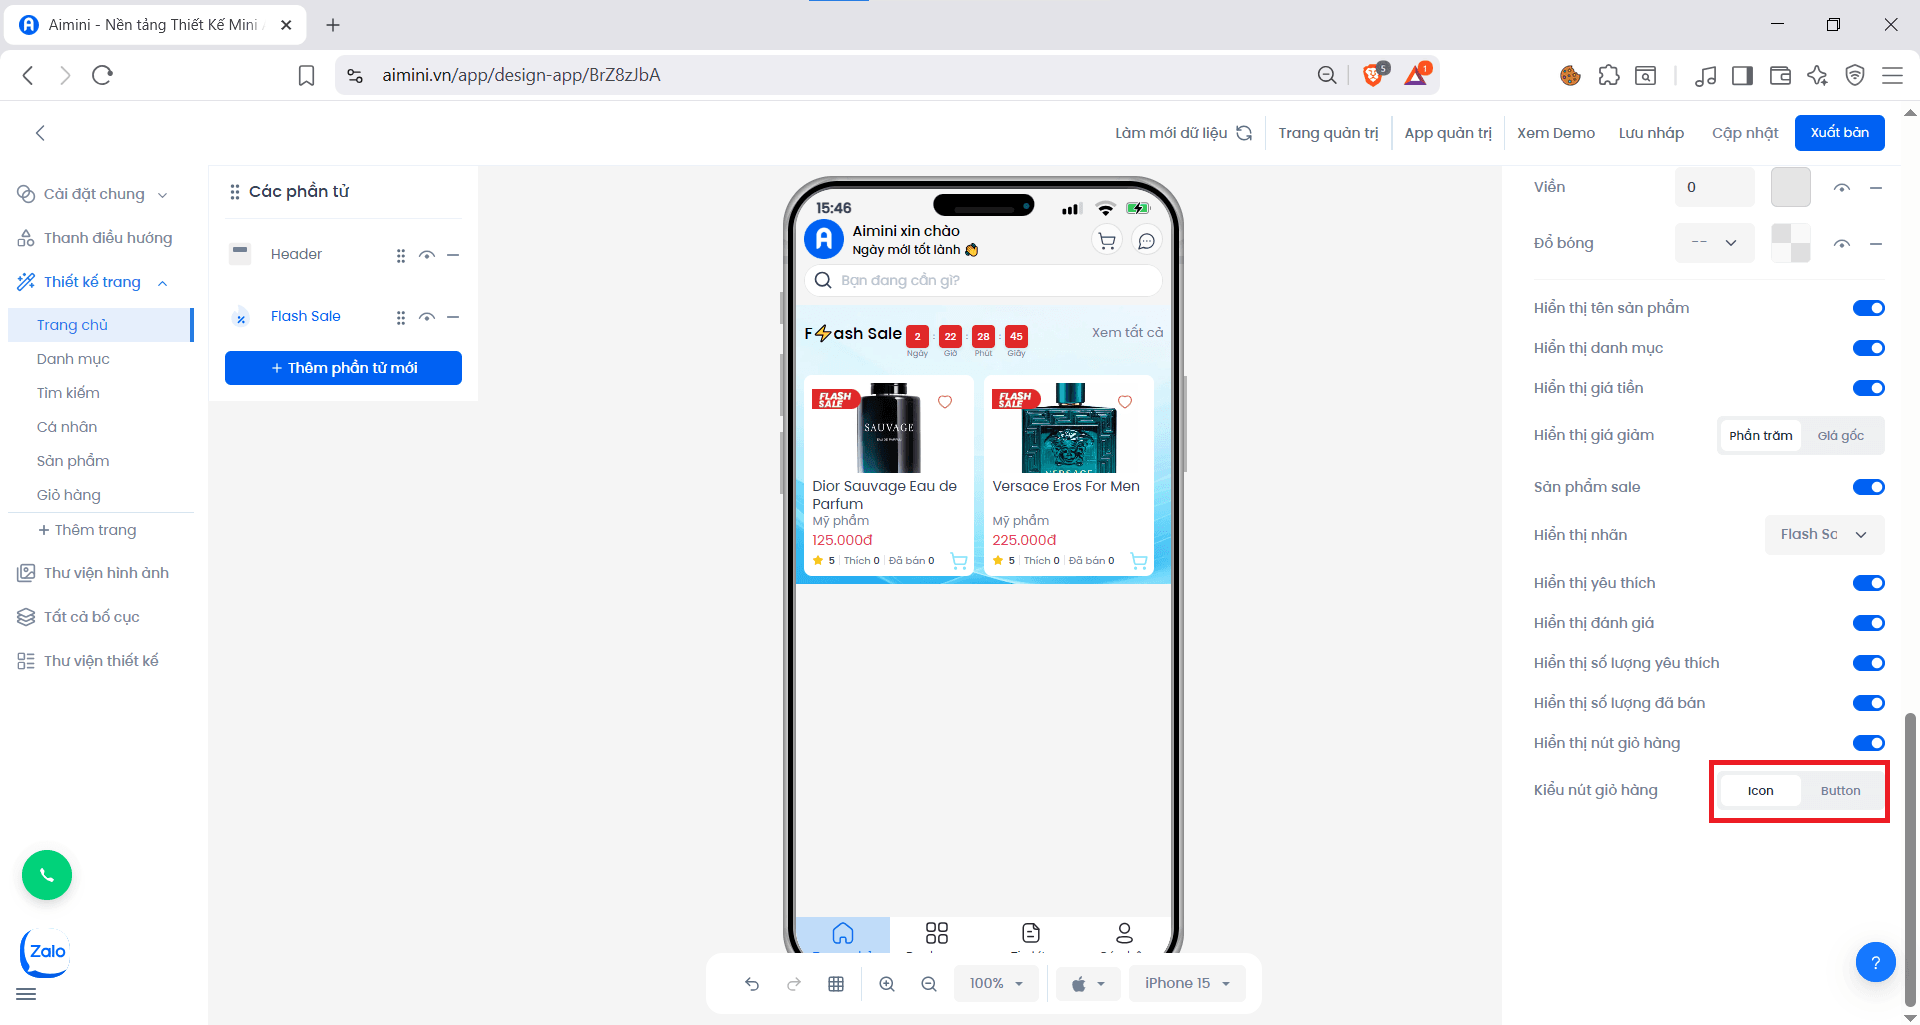The image size is (1920, 1025).
Task: Click the undo arrow in bottom toolbar
Action: click(x=752, y=984)
